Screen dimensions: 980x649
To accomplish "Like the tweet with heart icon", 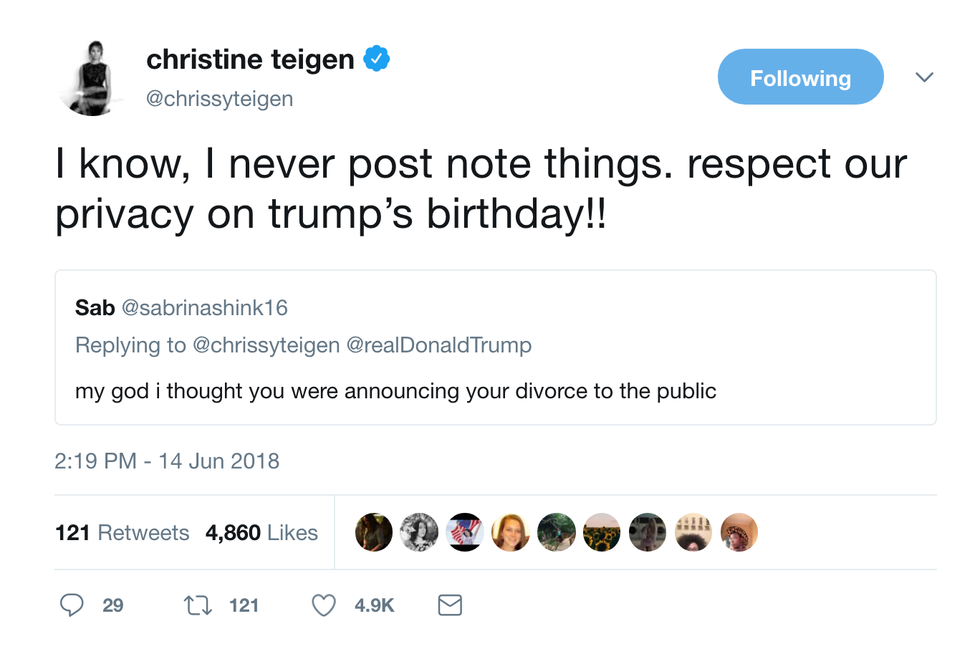I will click(323, 605).
